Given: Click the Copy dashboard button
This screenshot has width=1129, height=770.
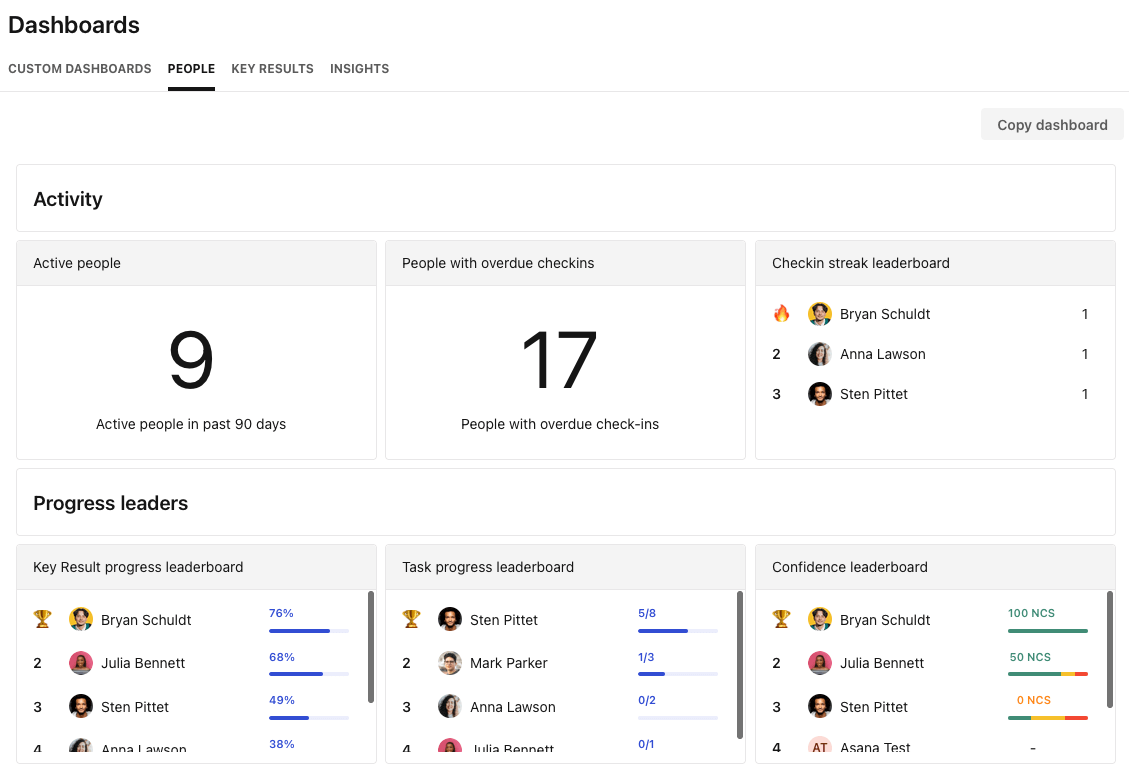Looking at the screenshot, I should (x=1052, y=124).
